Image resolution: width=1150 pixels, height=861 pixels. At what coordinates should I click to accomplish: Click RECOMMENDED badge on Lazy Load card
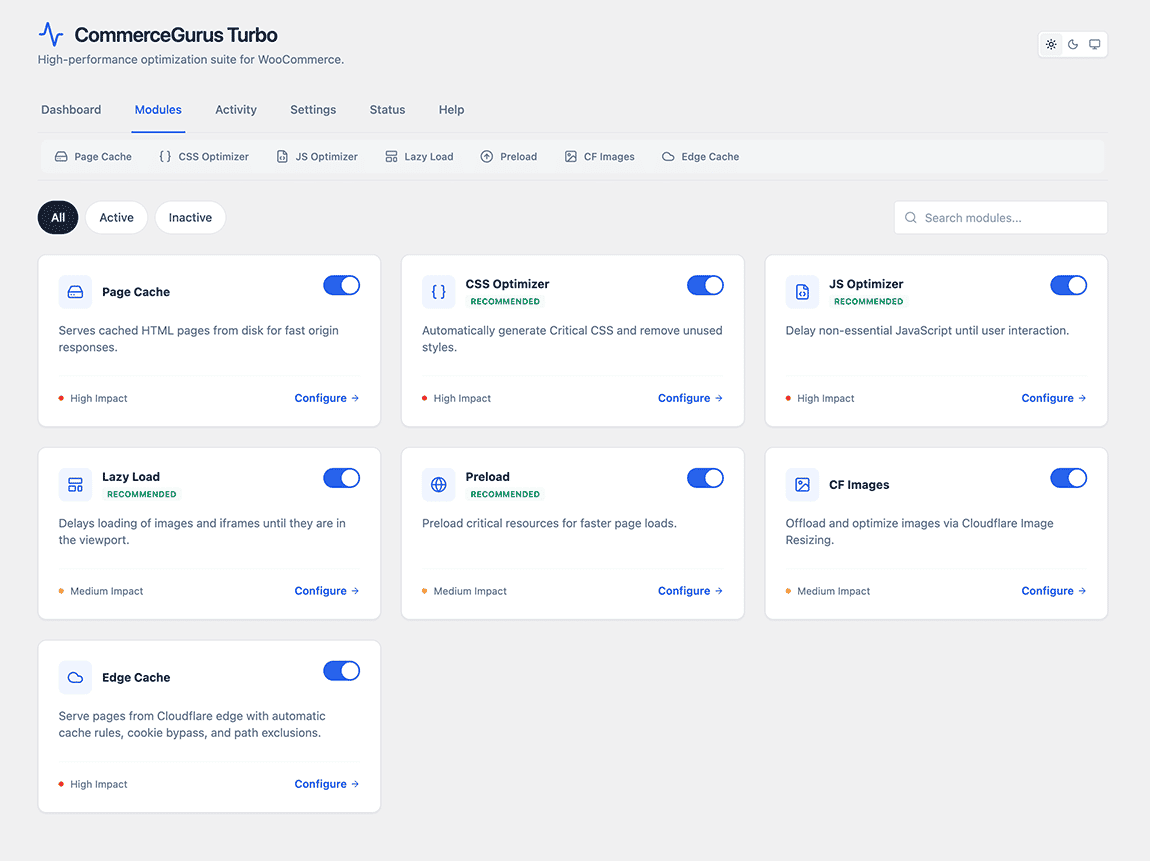[142, 494]
